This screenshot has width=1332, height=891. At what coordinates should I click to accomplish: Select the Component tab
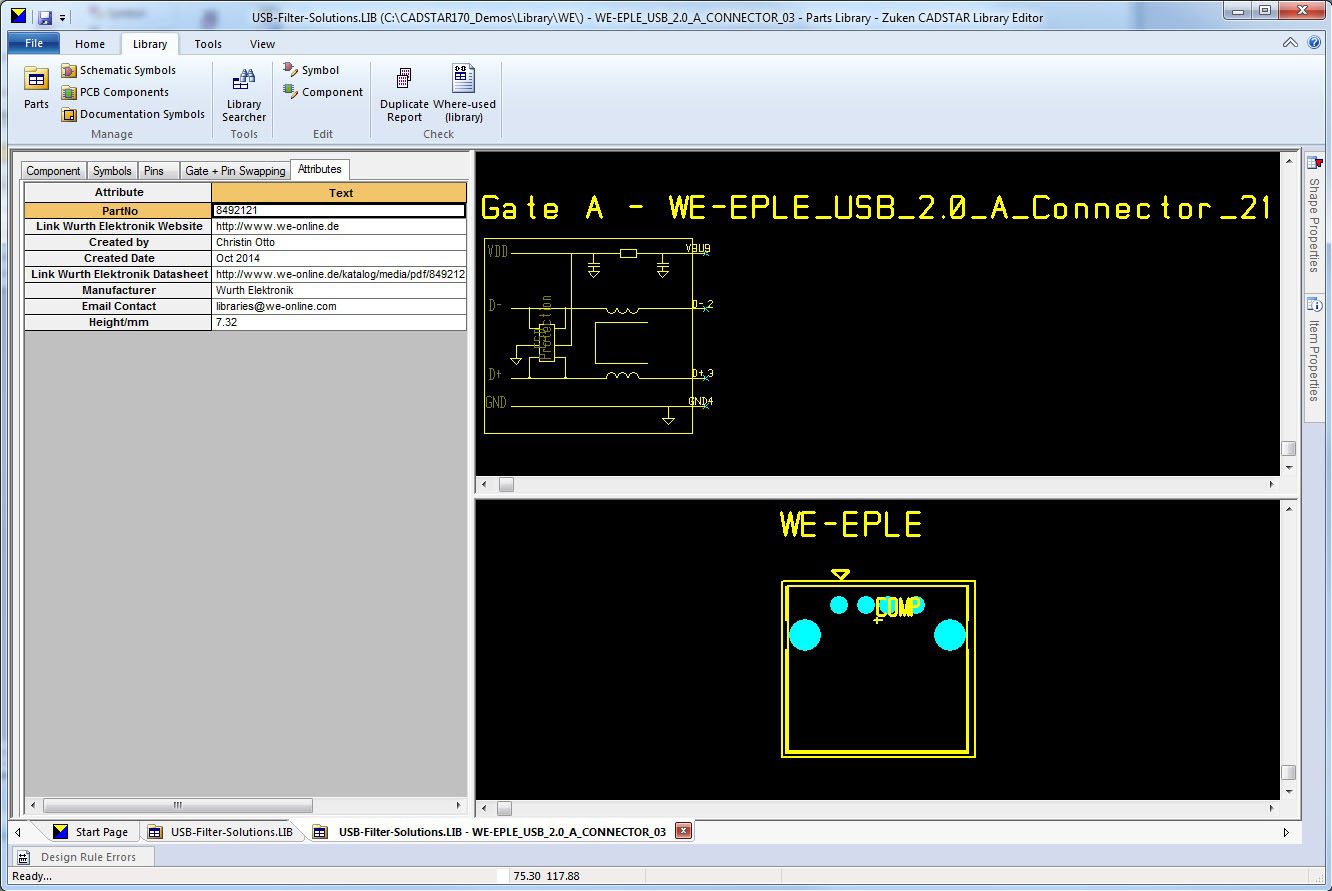point(53,171)
